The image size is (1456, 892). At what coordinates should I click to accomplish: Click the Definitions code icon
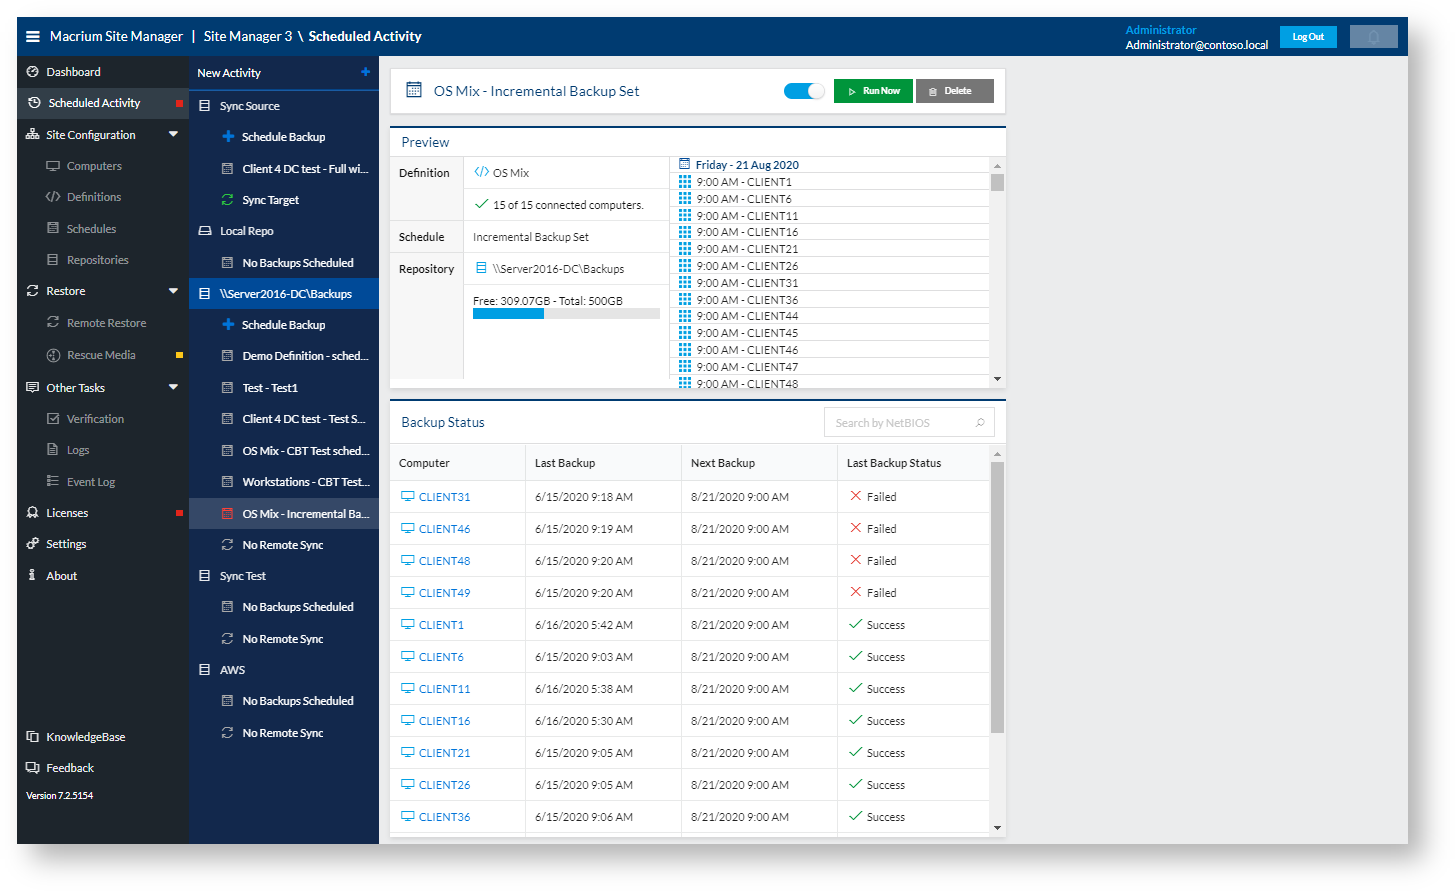[x=53, y=197]
